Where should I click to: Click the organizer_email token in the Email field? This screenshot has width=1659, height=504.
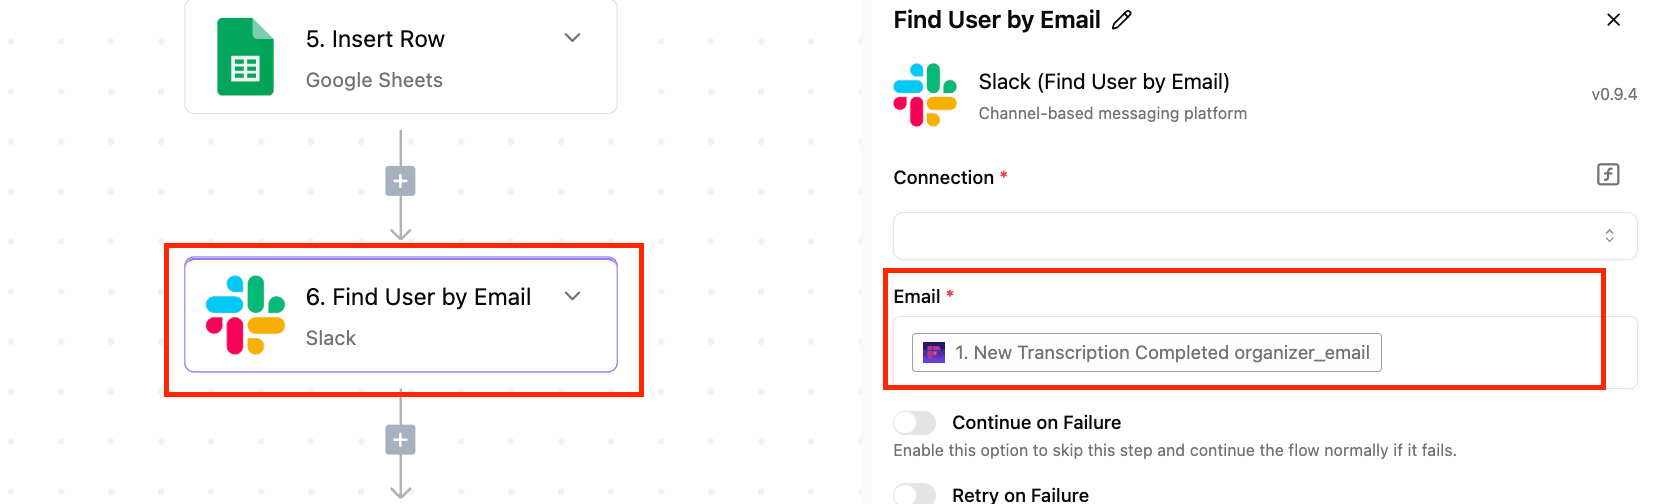1147,352
